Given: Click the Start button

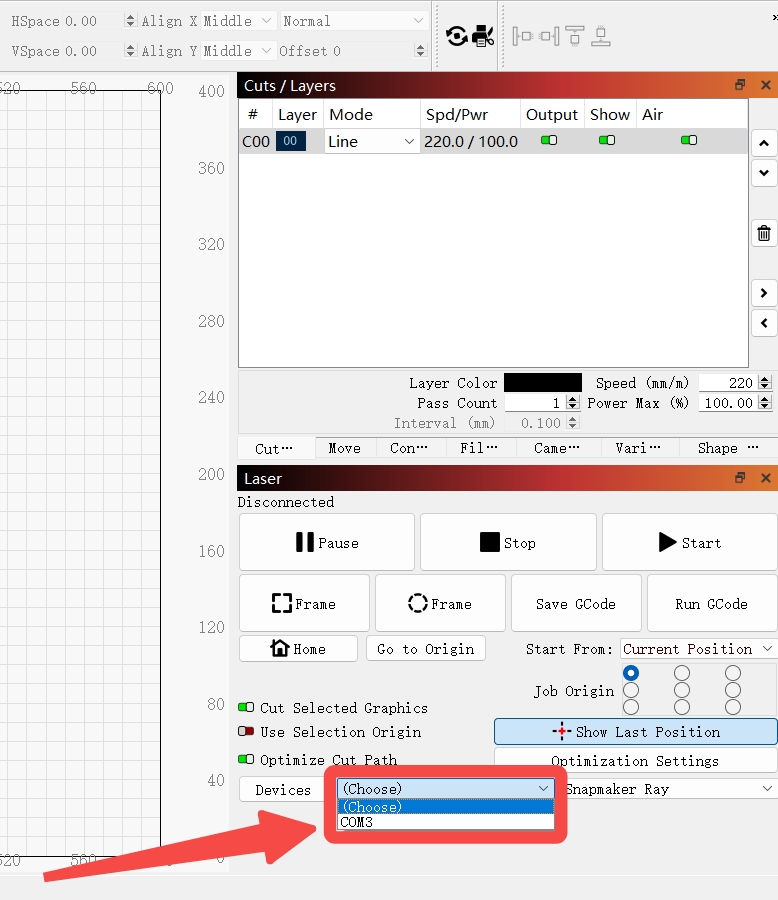Looking at the screenshot, I should [x=690, y=542].
